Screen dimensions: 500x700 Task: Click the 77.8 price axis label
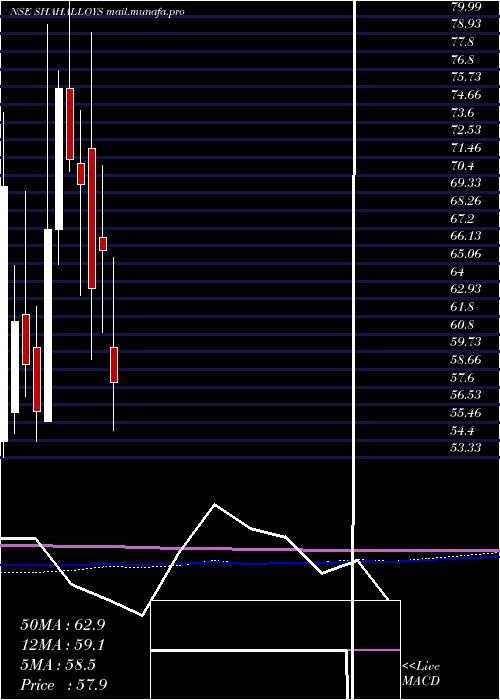tap(462, 42)
